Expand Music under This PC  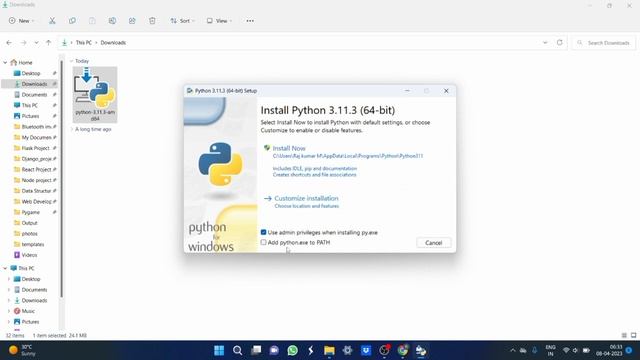click(x=9, y=311)
